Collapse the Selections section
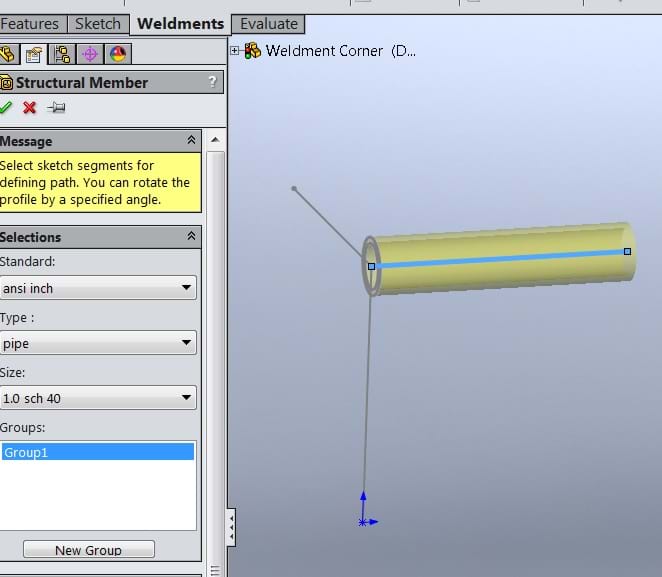The width and height of the screenshot is (662, 577). tap(191, 237)
